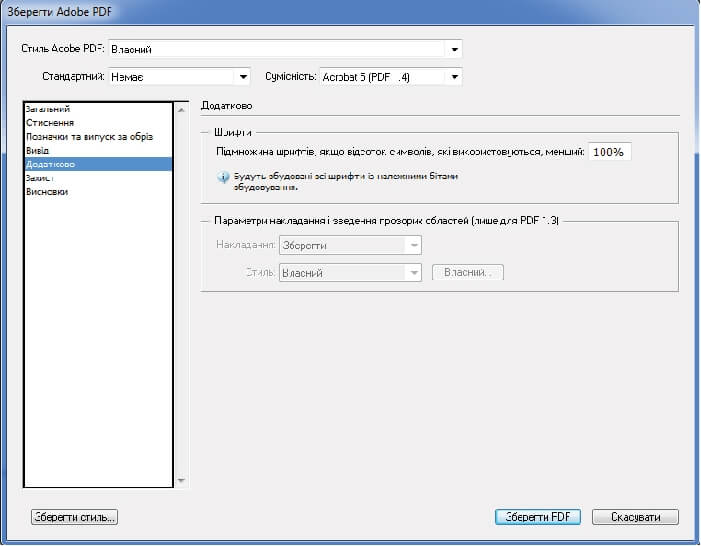Open the Захист settings category
This screenshot has height=546, width=701.
click(40, 177)
